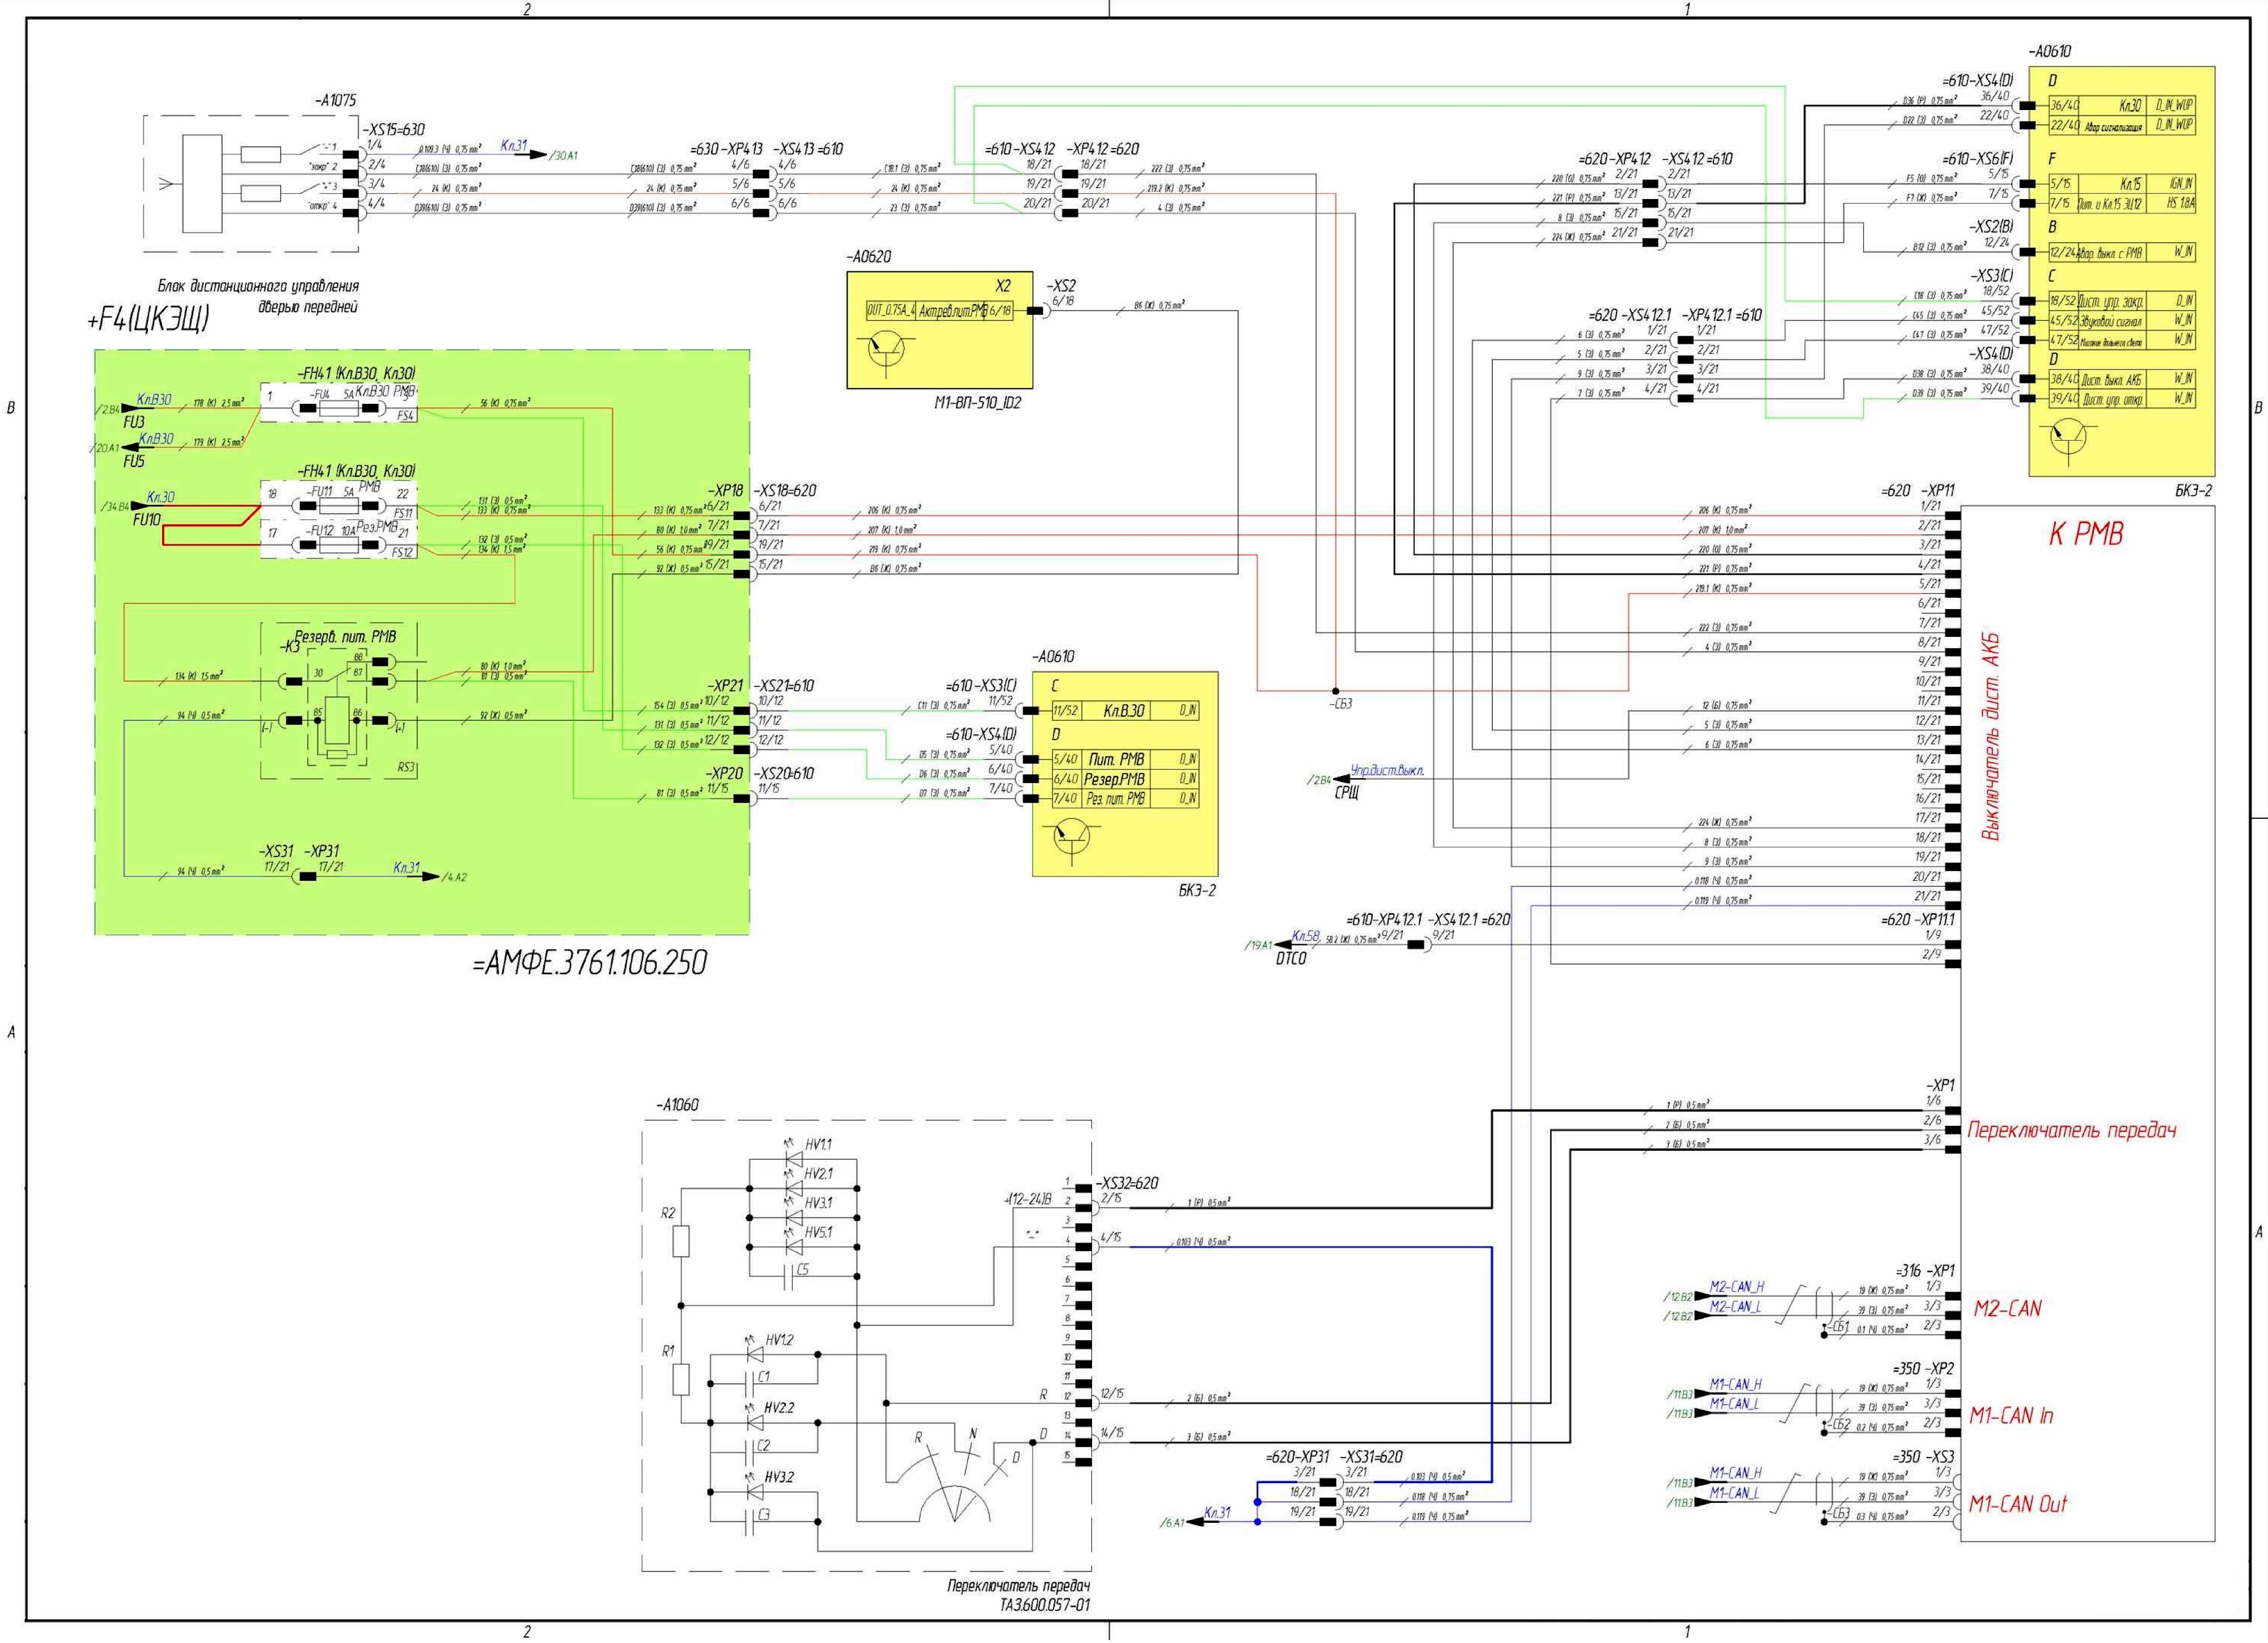Click the 'FU3' fuse reference

click(x=134, y=422)
